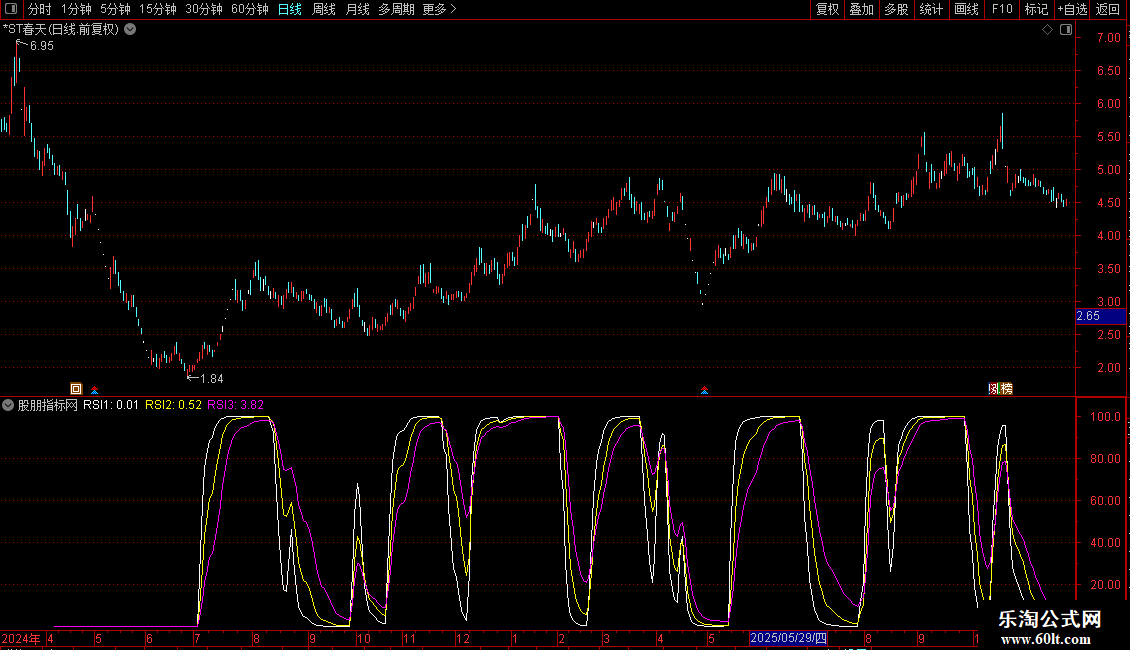Click the panel layout icon at top-left

coord(12,10)
